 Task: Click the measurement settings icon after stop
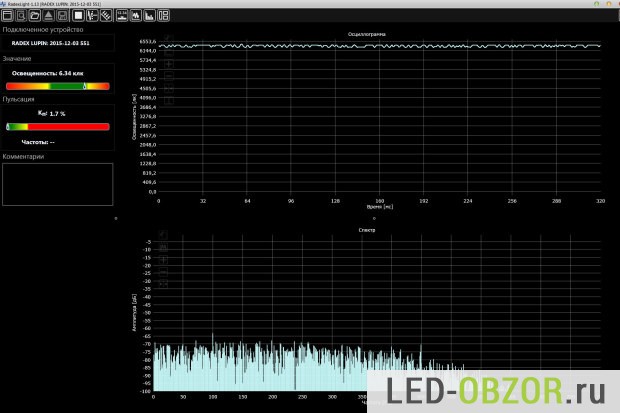point(93,16)
